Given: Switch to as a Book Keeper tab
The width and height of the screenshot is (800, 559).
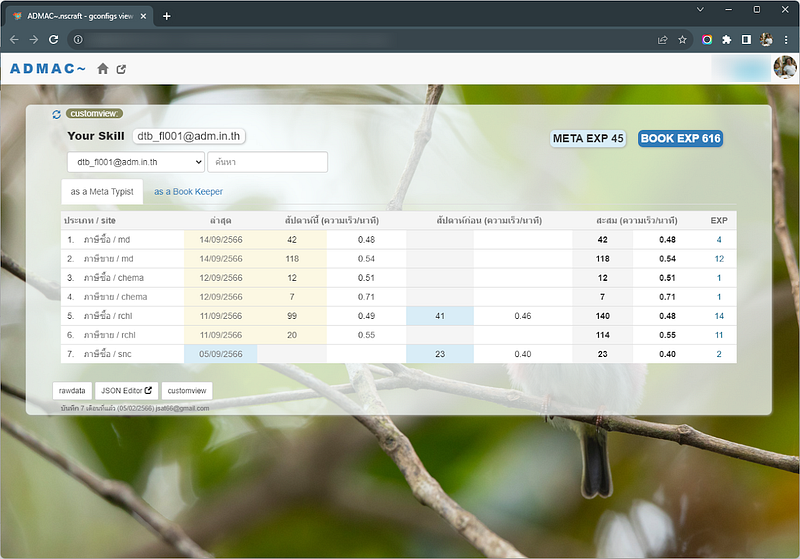Looking at the screenshot, I should click(188, 192).
